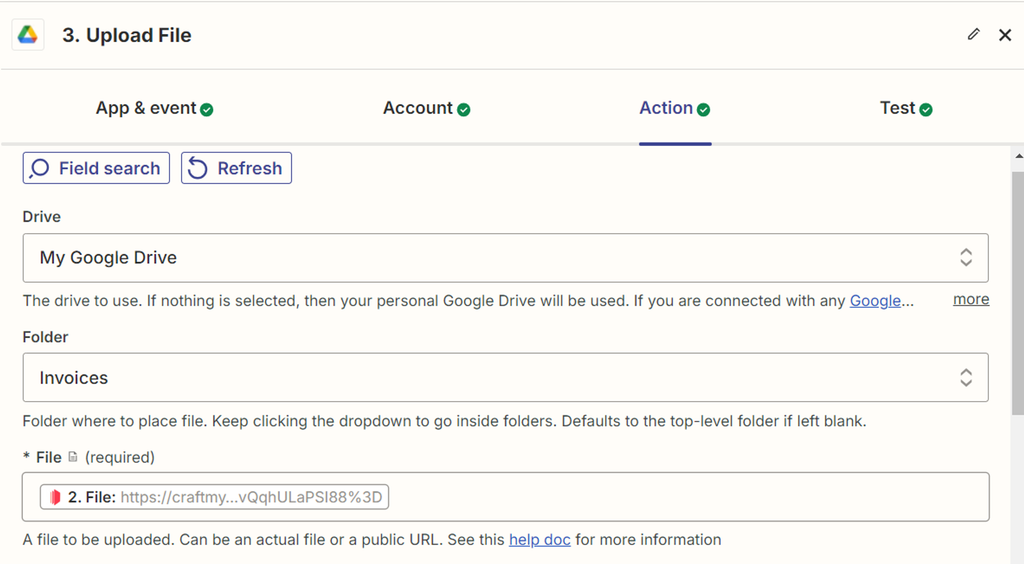Image resolution: width=1024 pixels, height=564 pixels.
Task: Click the Folder field label
Action: coord(46,337)
